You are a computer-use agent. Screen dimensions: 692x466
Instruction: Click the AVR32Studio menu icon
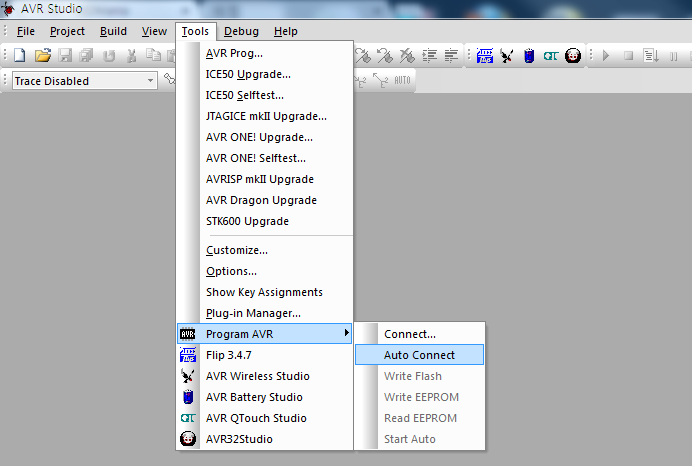pos(188,439)
